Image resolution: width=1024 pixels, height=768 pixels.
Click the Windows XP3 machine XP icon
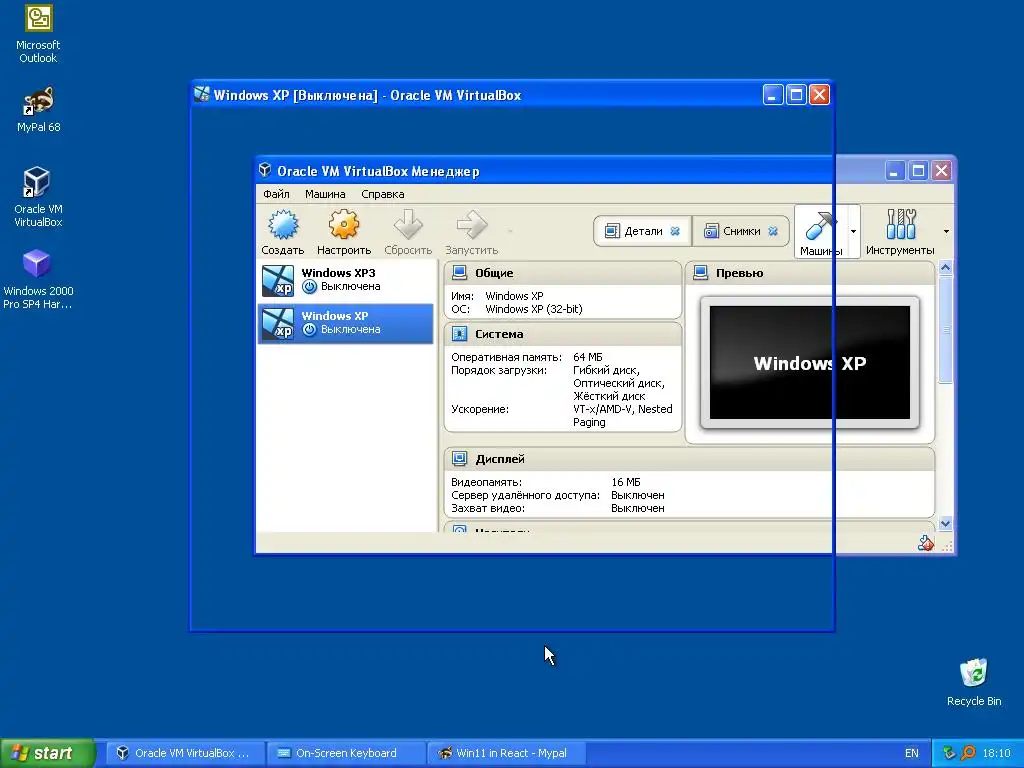pos(278,281)
